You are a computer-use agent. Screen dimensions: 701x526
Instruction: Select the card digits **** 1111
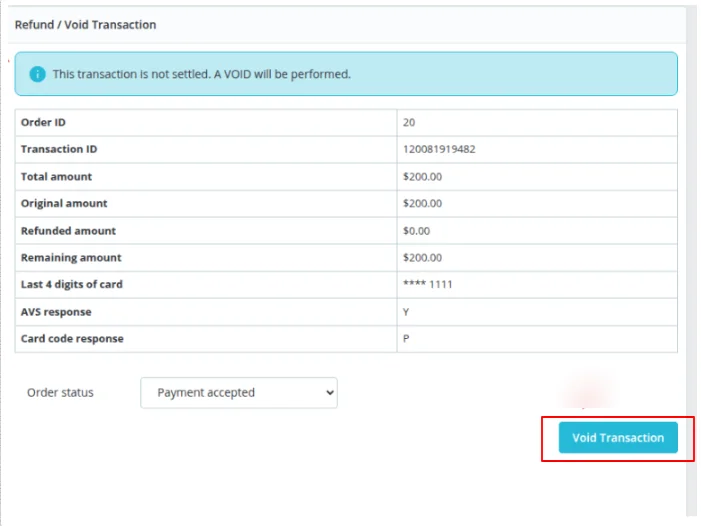pyautogui.click(x=427, y=284)
